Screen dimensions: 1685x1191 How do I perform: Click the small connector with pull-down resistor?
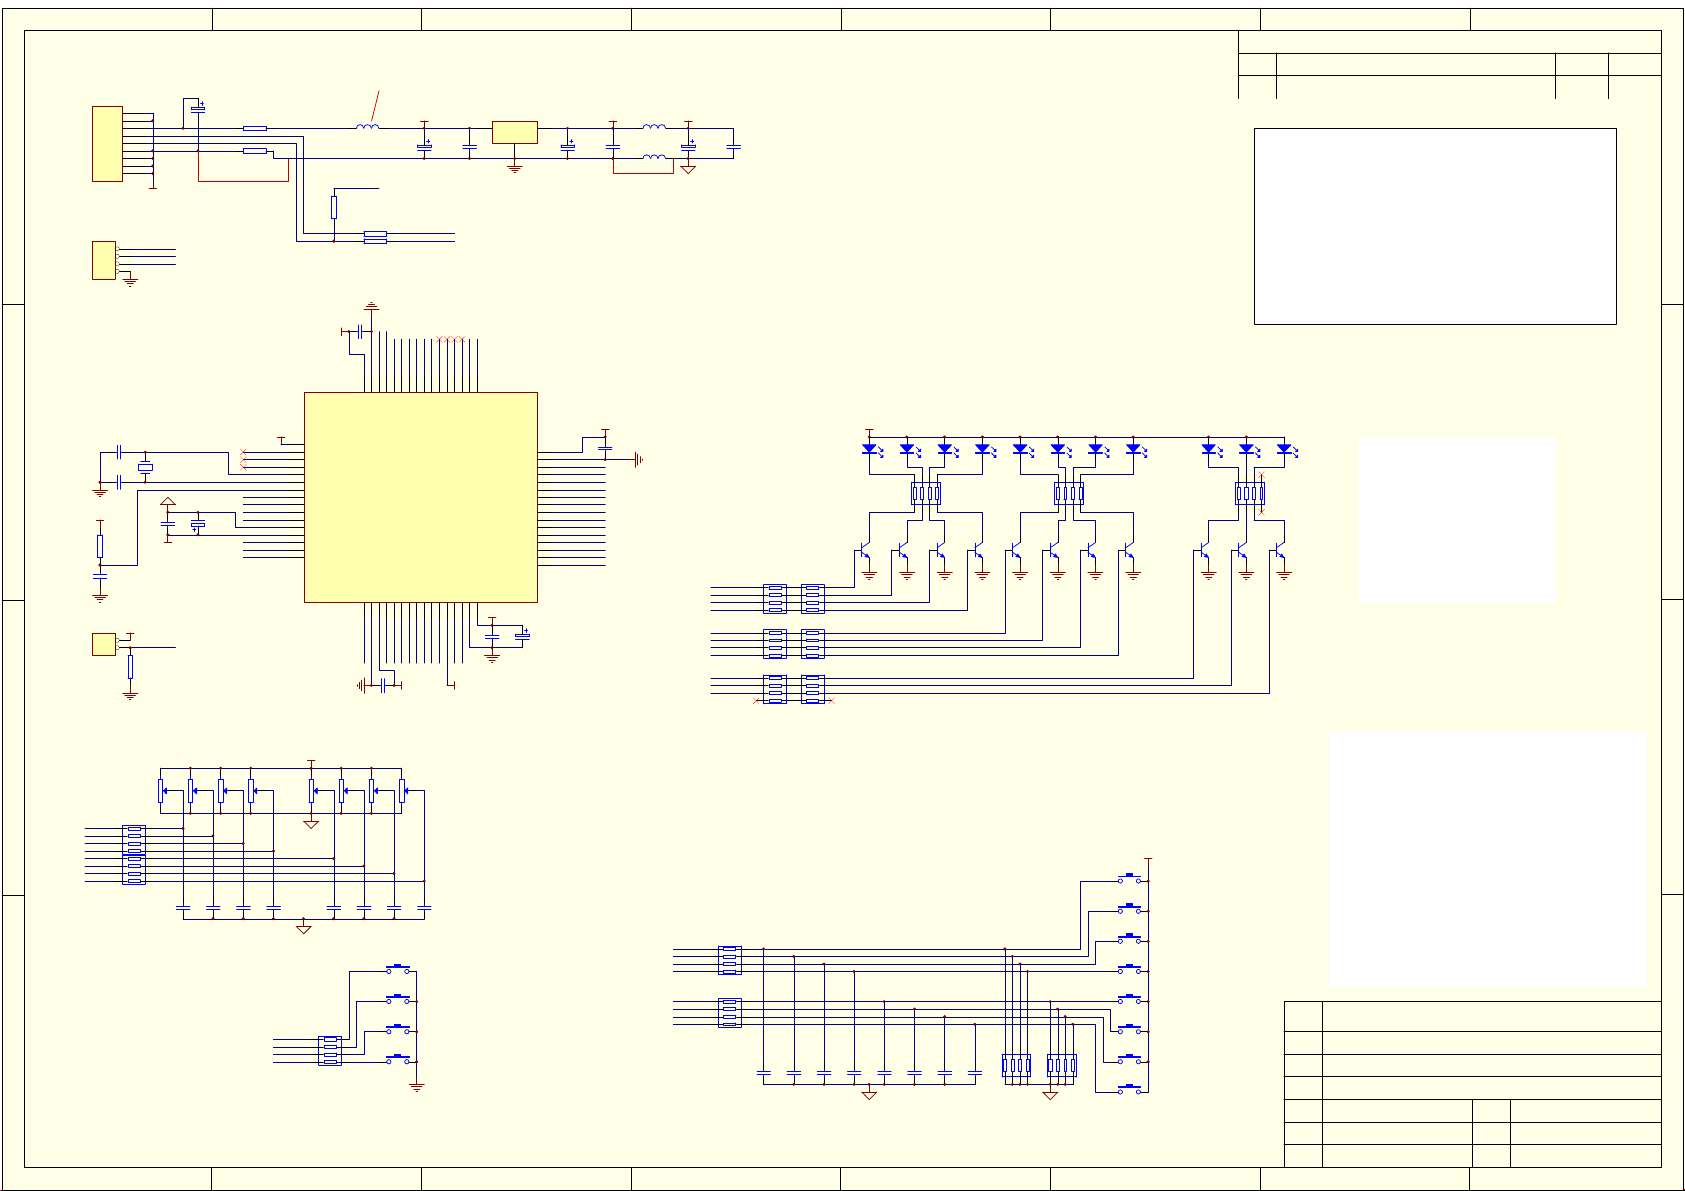click(x=103, y=644)
